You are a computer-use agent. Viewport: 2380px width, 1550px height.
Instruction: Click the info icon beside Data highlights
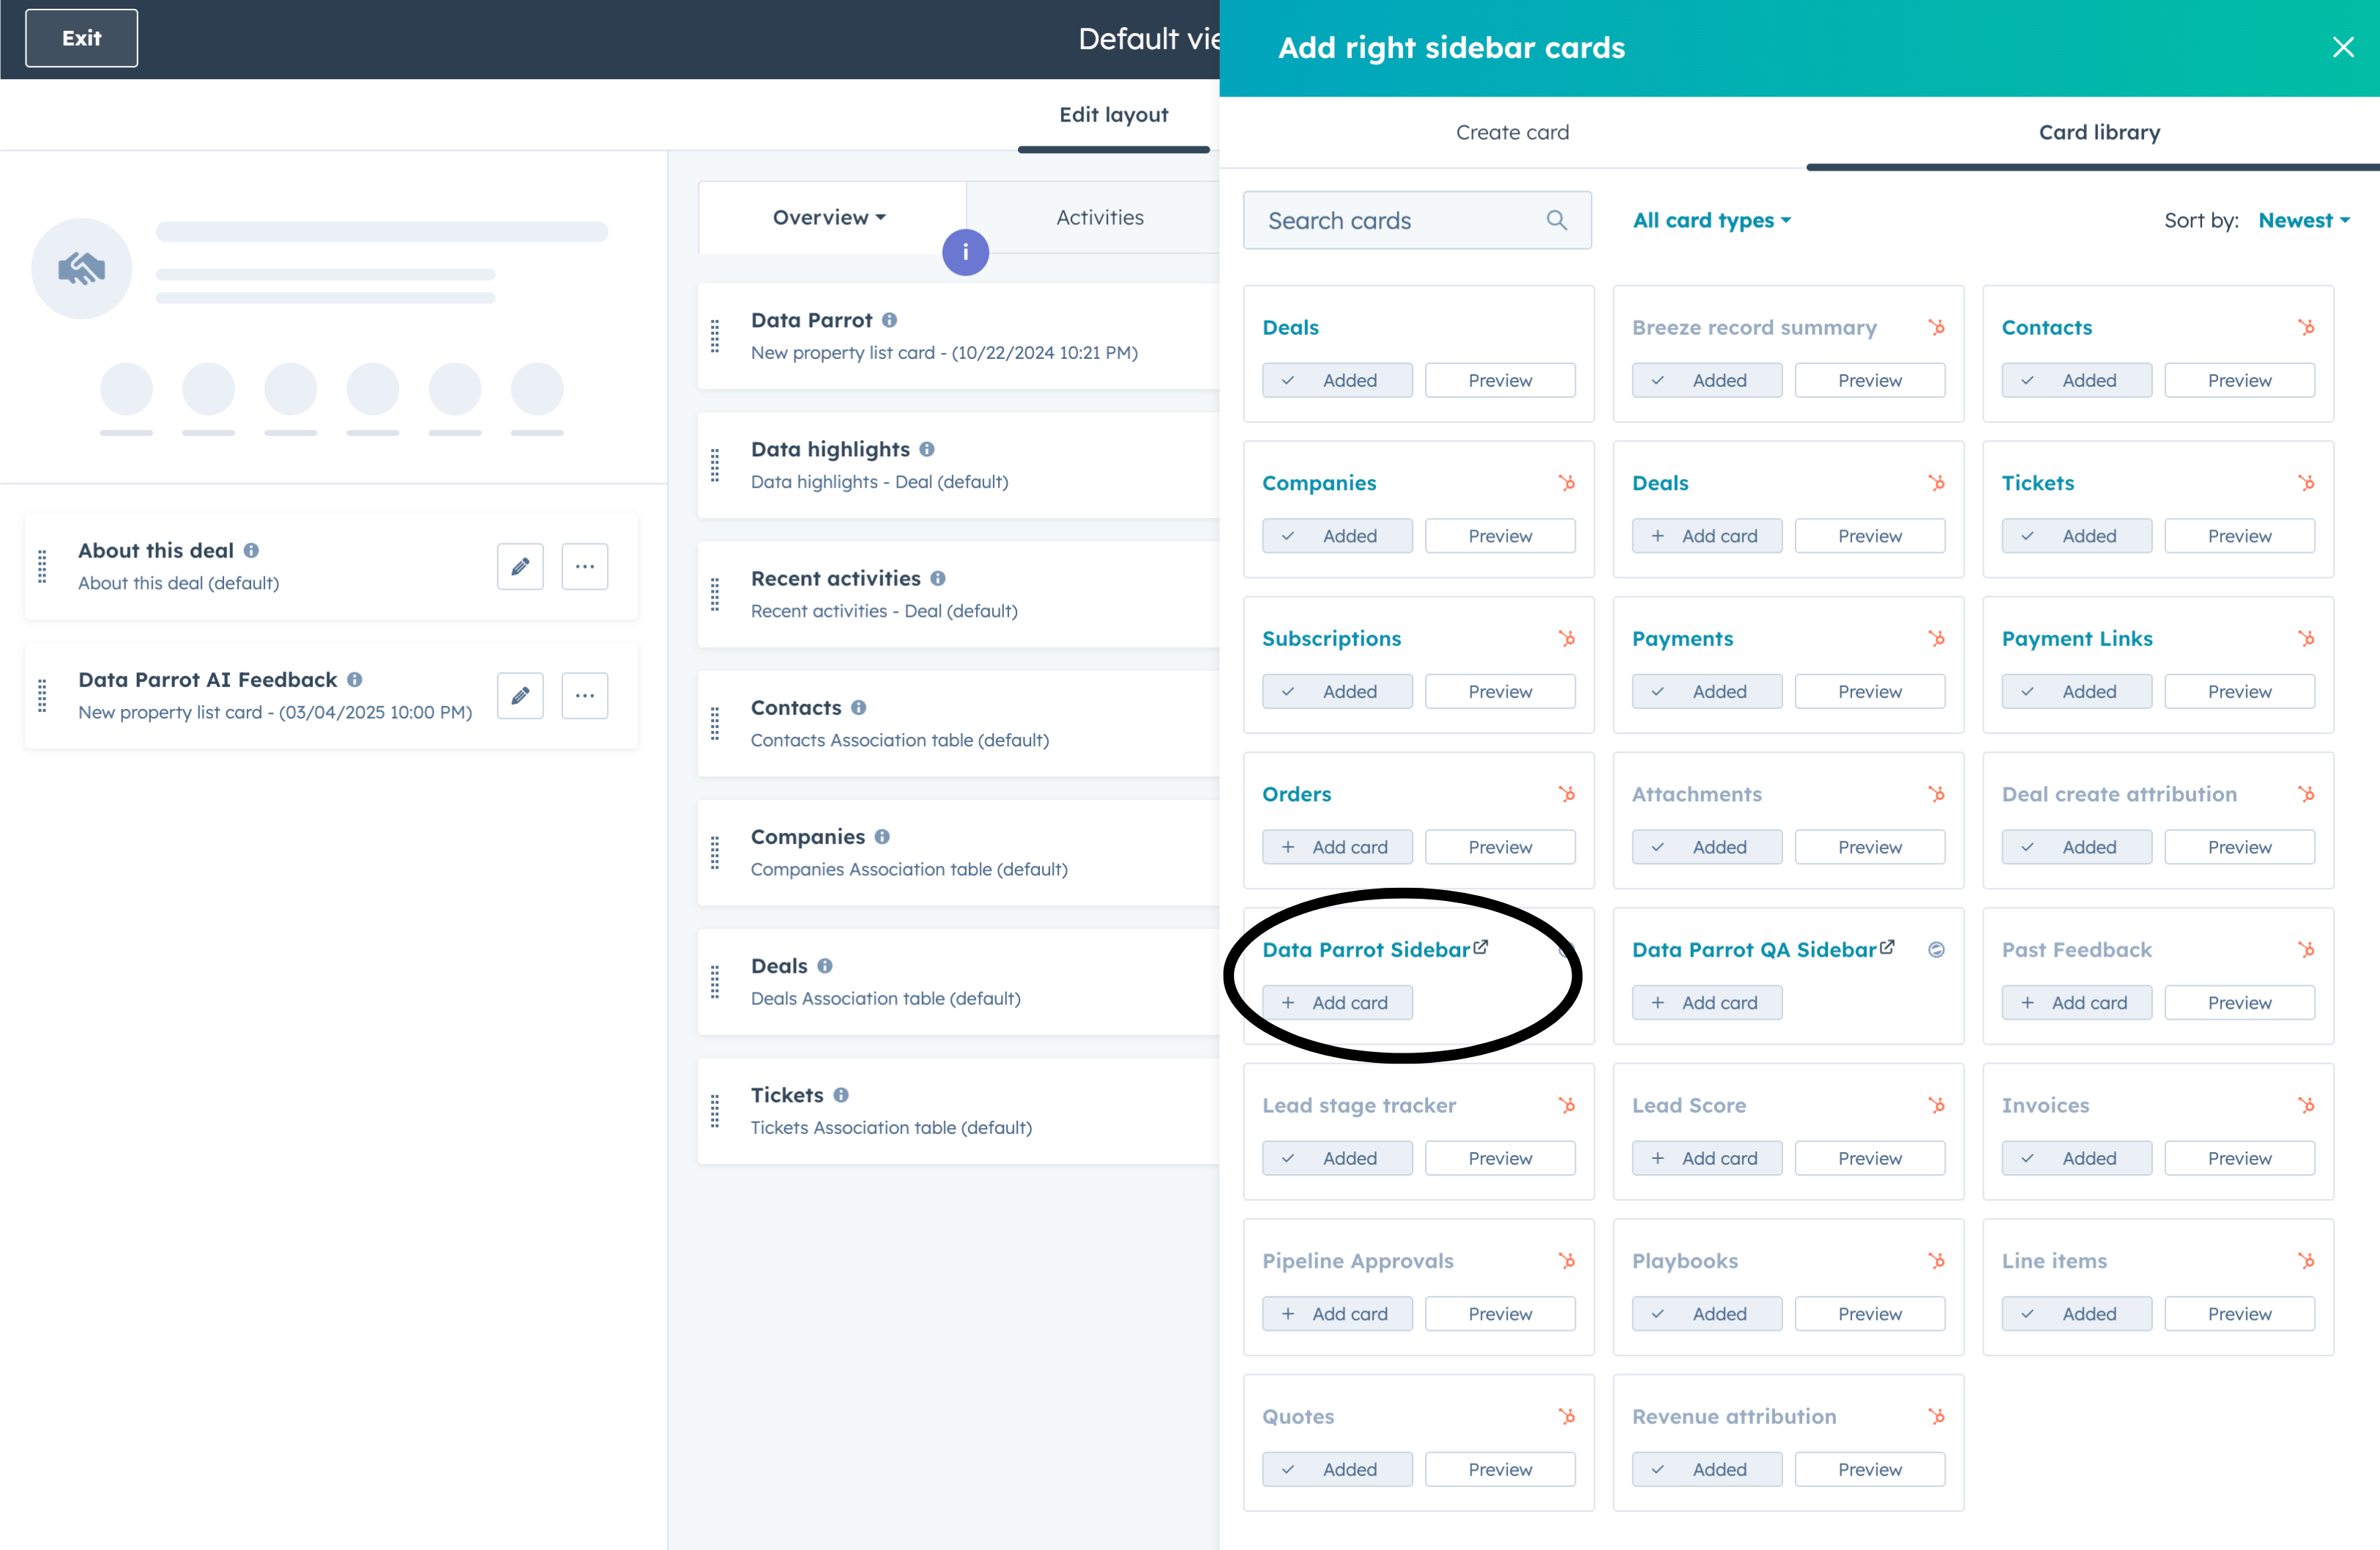coord(927,449)
